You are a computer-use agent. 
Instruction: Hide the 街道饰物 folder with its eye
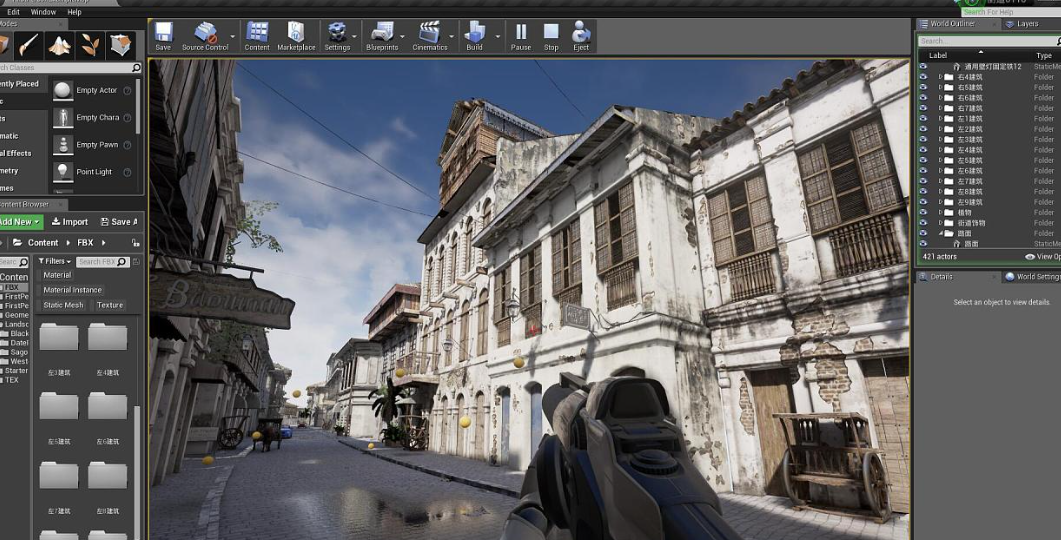pyautogui.click(x=923, y=223)
